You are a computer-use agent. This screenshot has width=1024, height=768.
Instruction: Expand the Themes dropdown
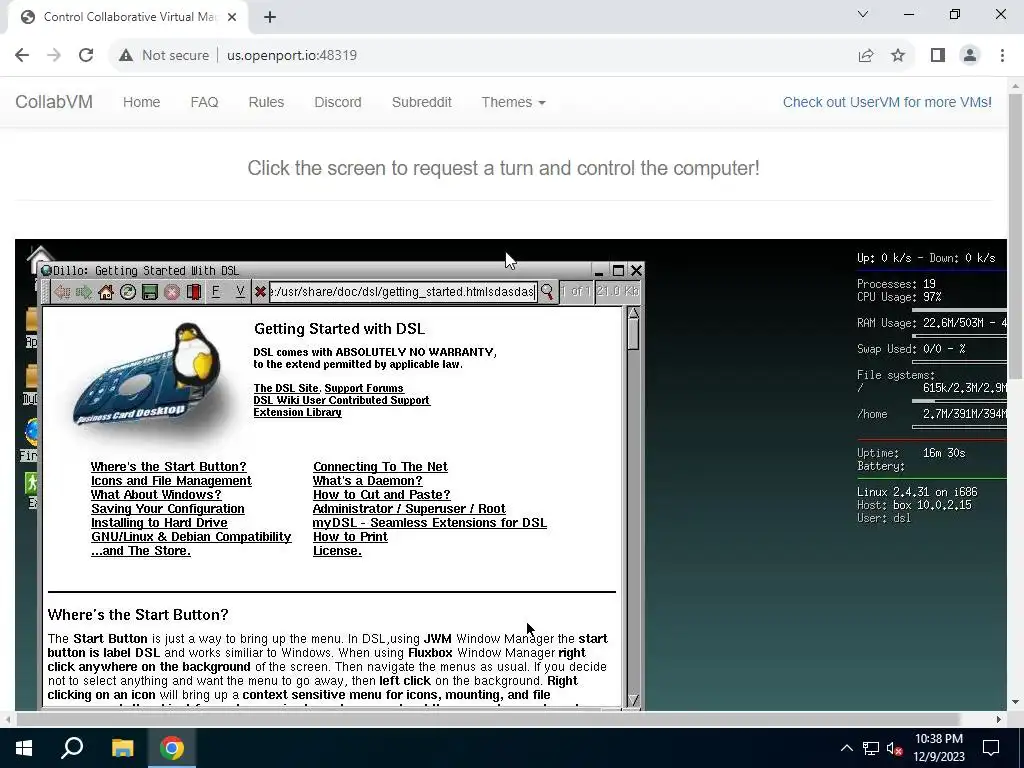point(513,102)
